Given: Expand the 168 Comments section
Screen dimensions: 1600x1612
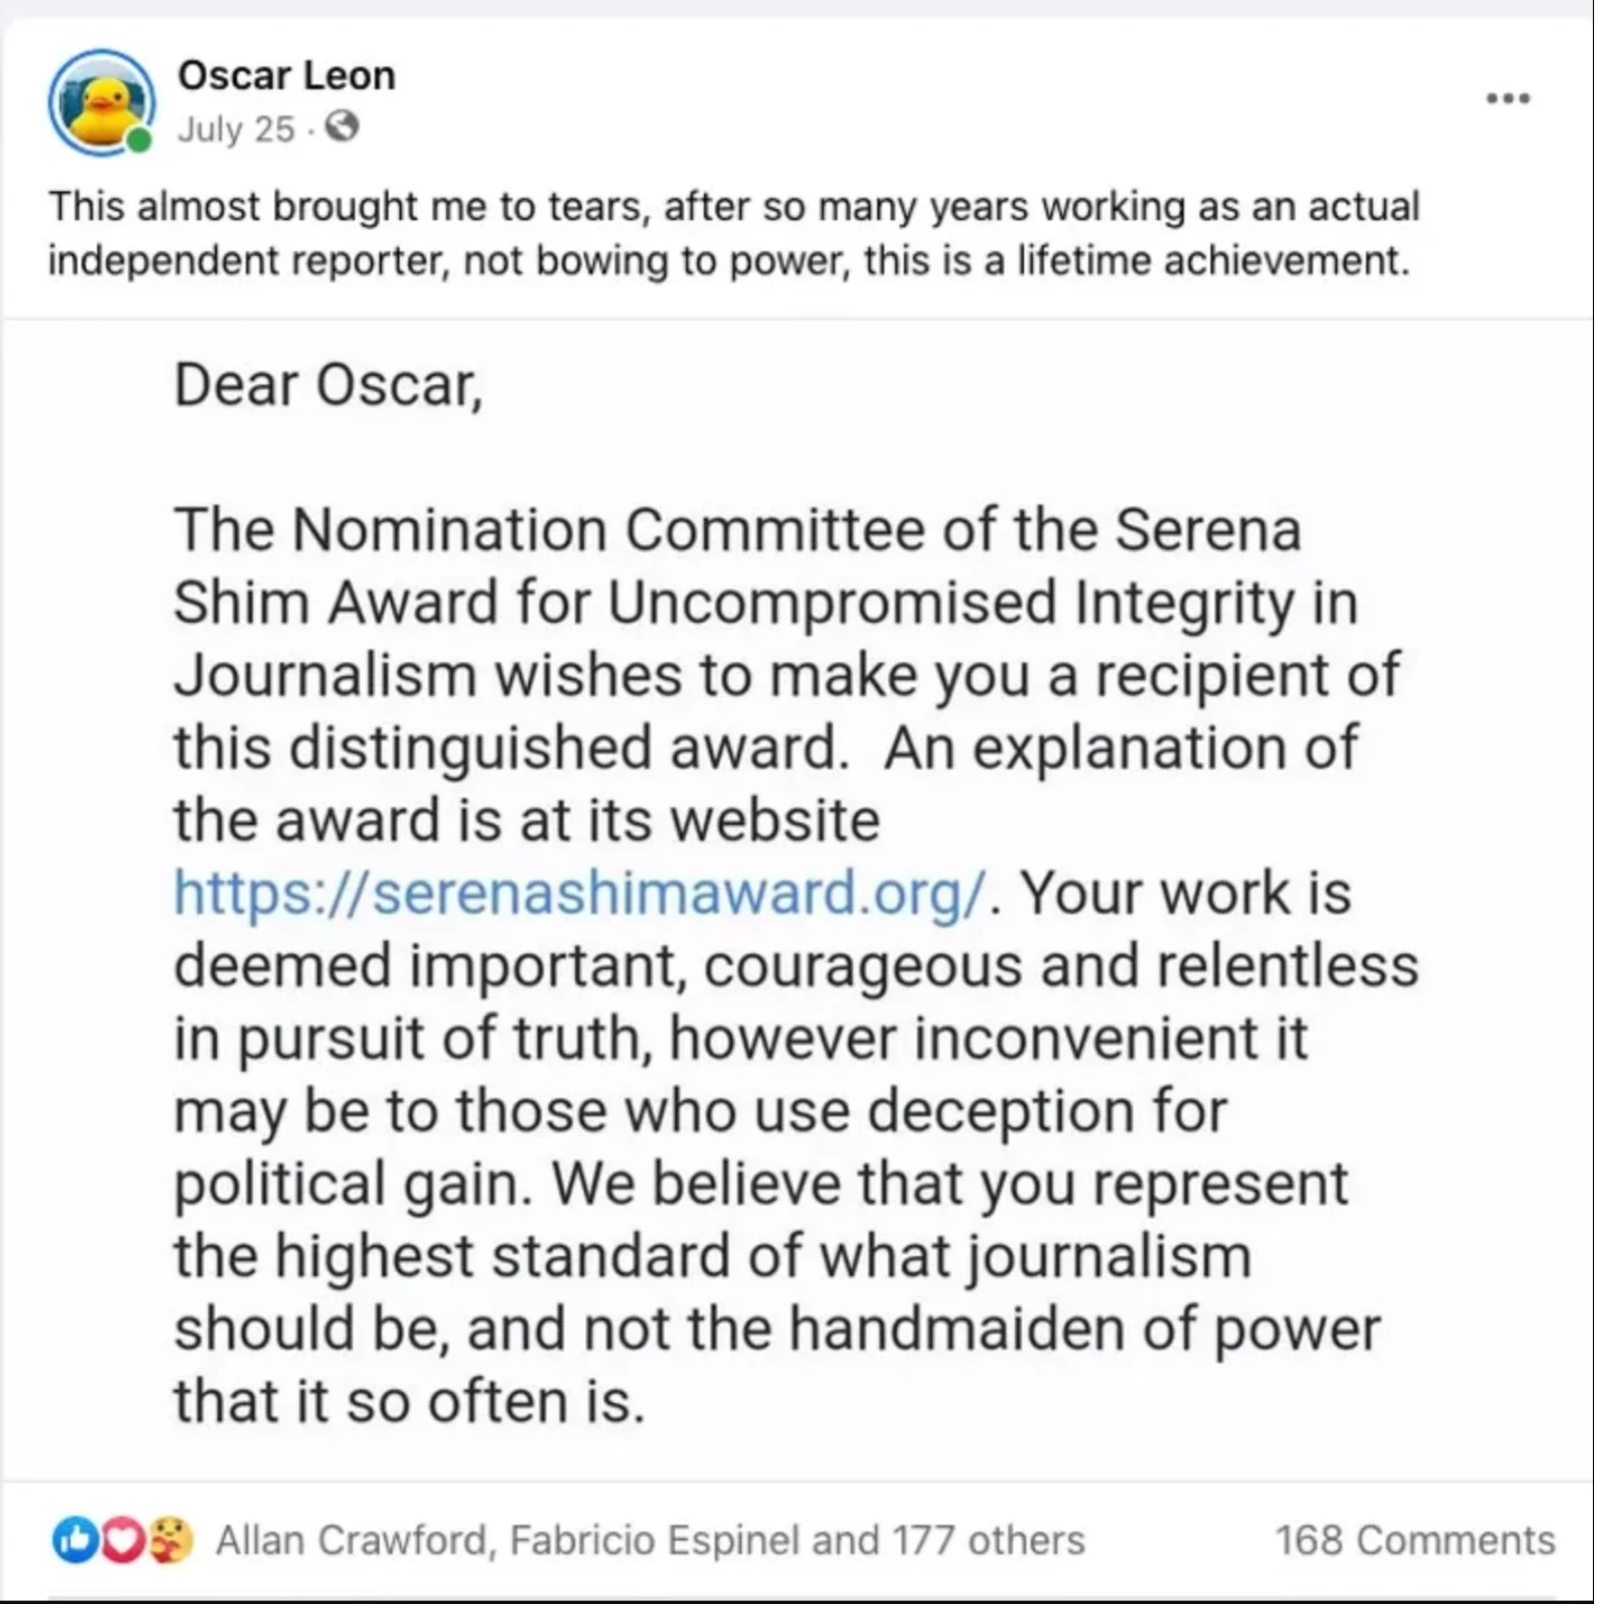Looking at the screenshot, I should (1414, 1541).
